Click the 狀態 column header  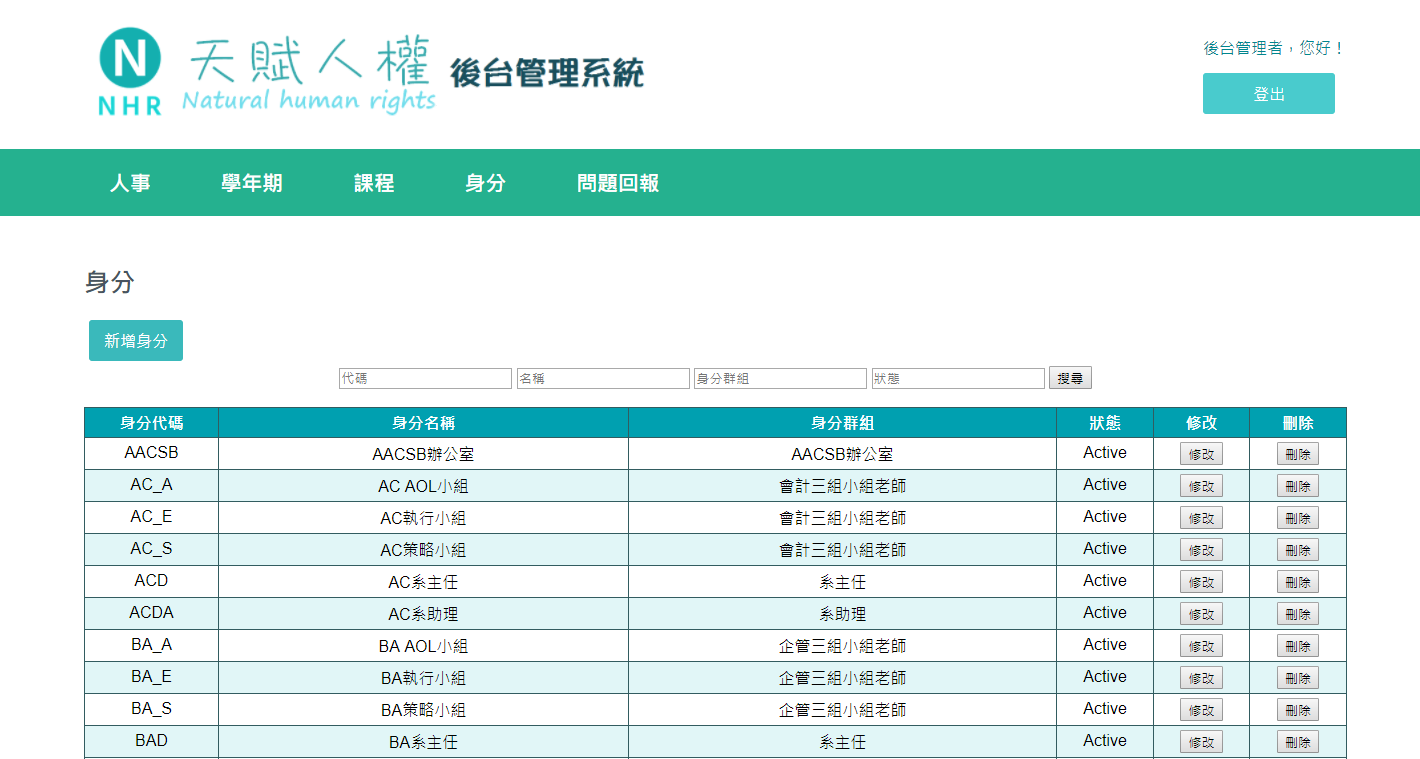1105,423
